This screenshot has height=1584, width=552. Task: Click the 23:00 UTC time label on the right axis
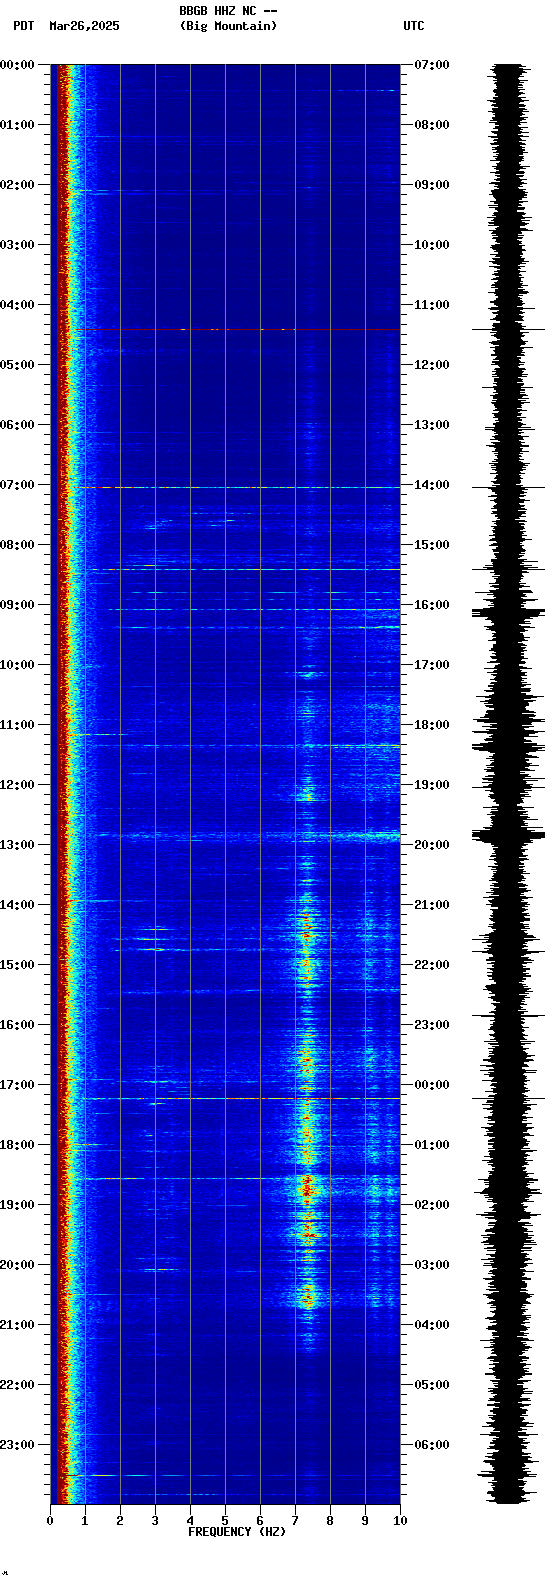[x=432, y=1025]
